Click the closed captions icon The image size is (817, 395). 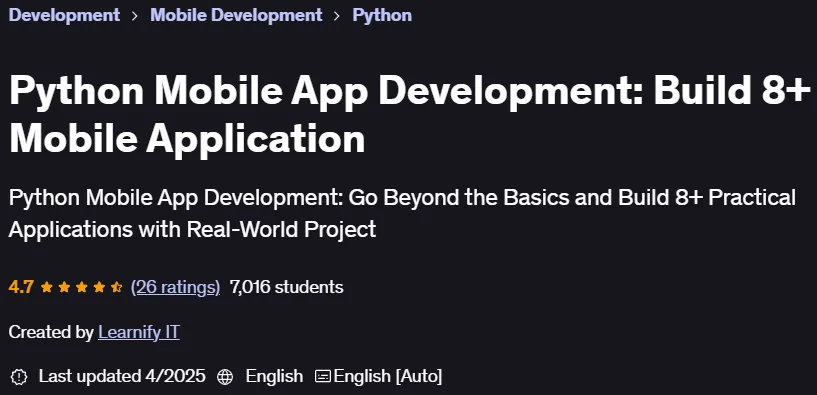click(x=323, y=376)
